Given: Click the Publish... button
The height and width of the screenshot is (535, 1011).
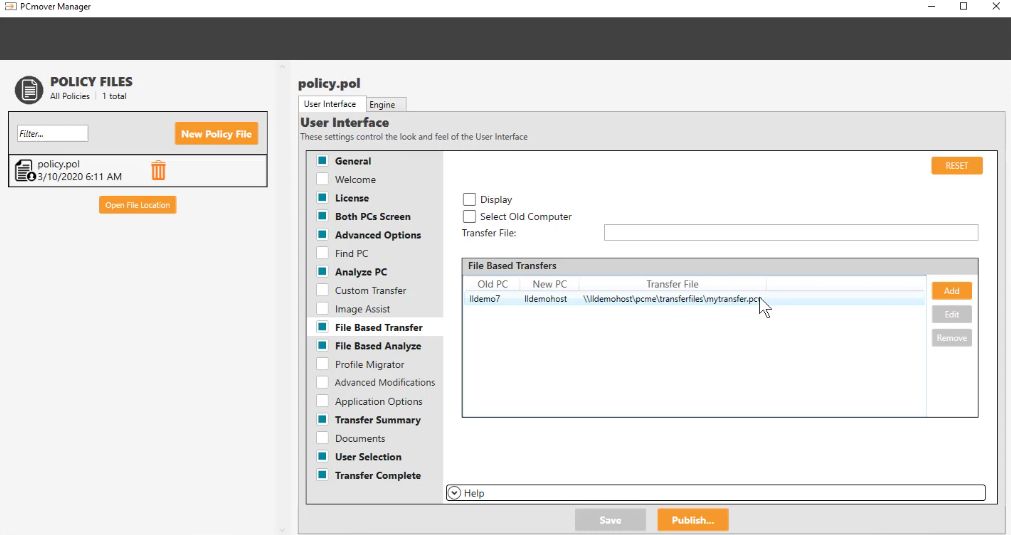Looking at the screenshot, I should pyautogui.click(x=693, y=520).
